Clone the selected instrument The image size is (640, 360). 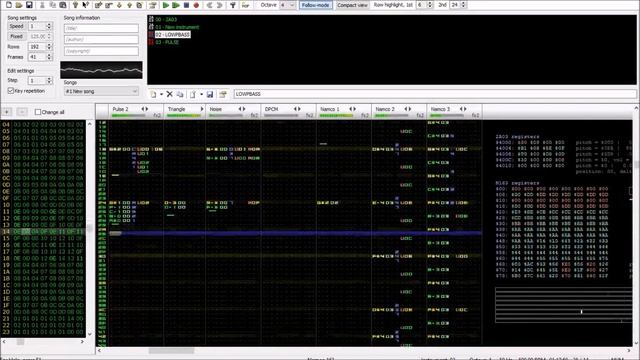[180, 94]
